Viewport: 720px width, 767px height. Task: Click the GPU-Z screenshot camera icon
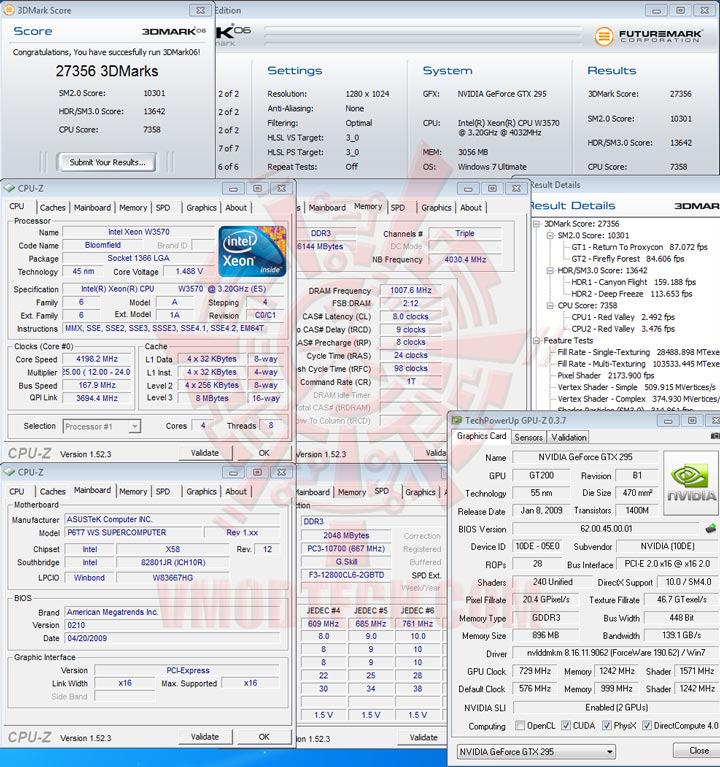[715, 435]
